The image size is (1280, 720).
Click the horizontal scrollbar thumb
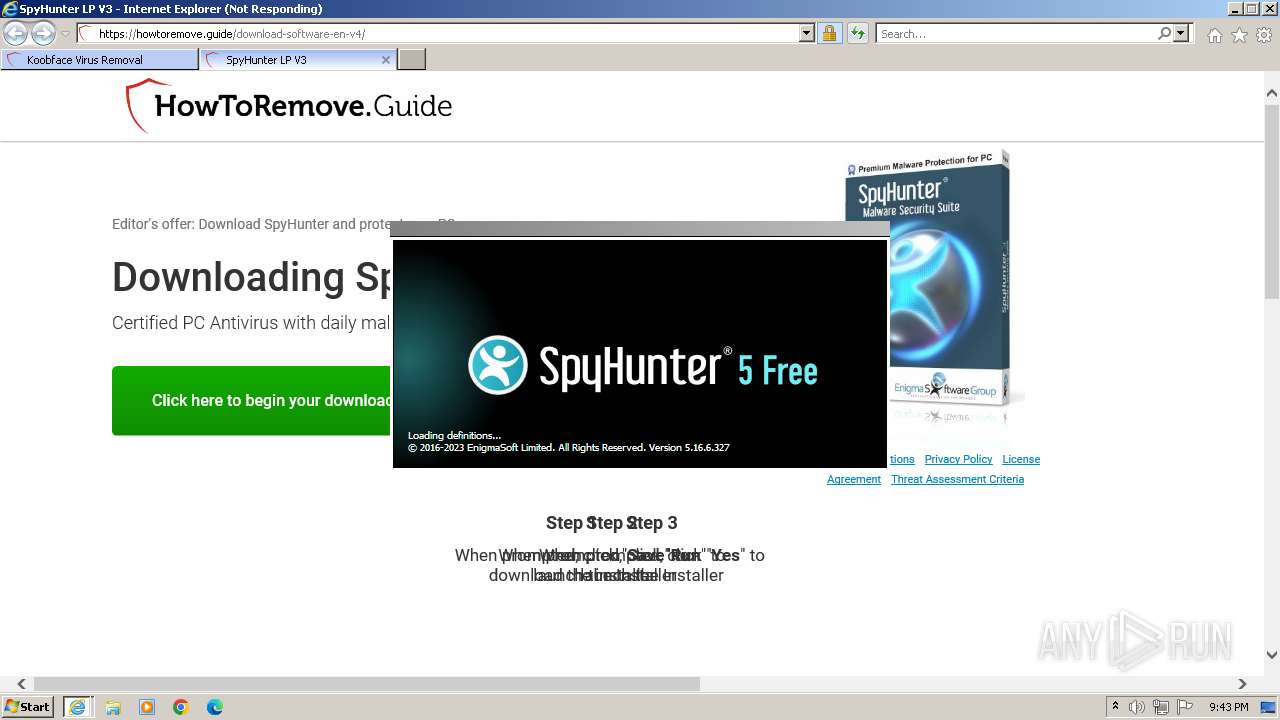[x=367, y=684]
